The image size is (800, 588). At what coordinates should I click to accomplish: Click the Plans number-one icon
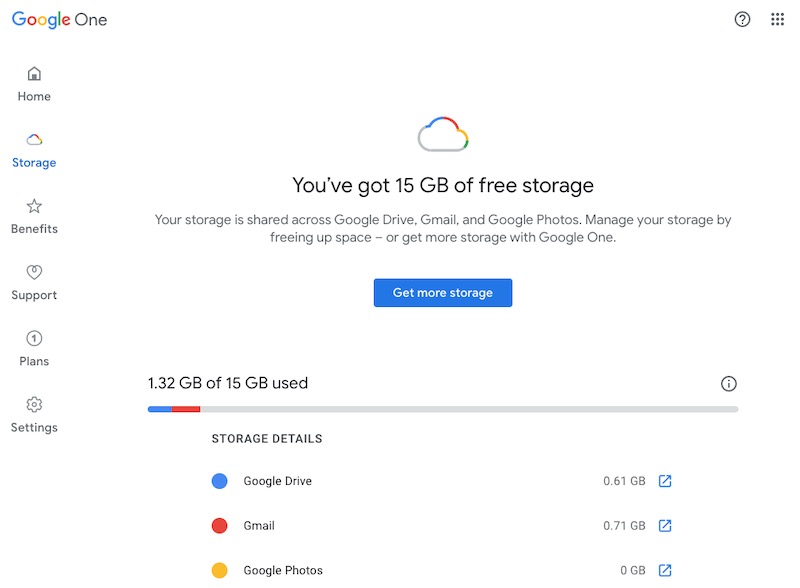coord(34,338)
